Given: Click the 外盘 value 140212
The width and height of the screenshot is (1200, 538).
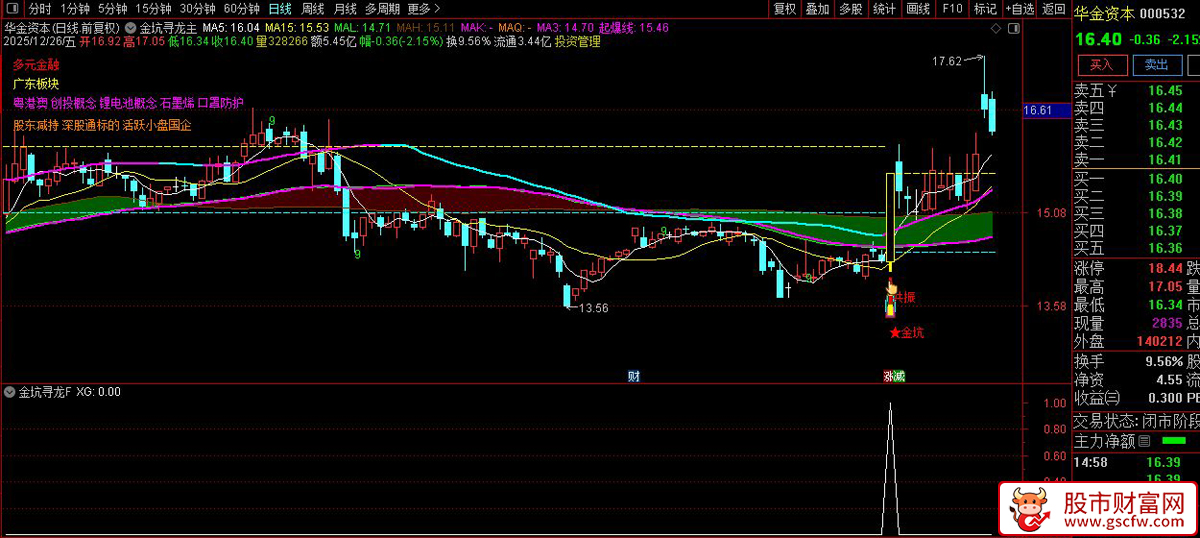Looking at the screenshot, I should (1159, 341).
